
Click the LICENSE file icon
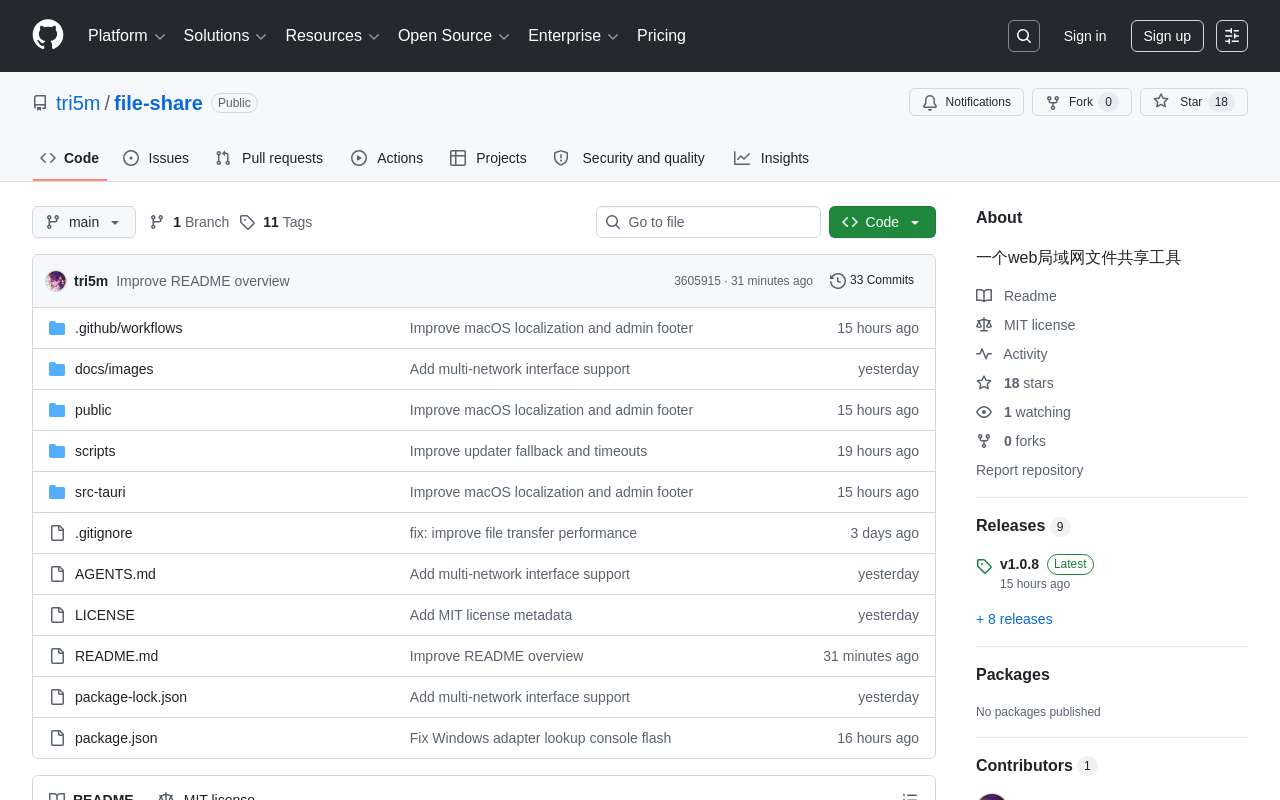(x=57, y=615)
